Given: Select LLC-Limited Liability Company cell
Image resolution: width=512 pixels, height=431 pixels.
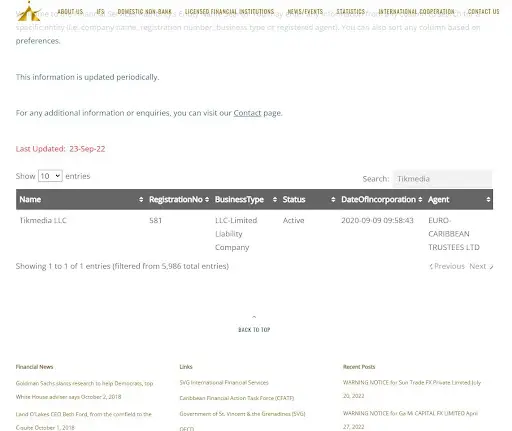Looking at the screenshot, I should pos(236,234).
